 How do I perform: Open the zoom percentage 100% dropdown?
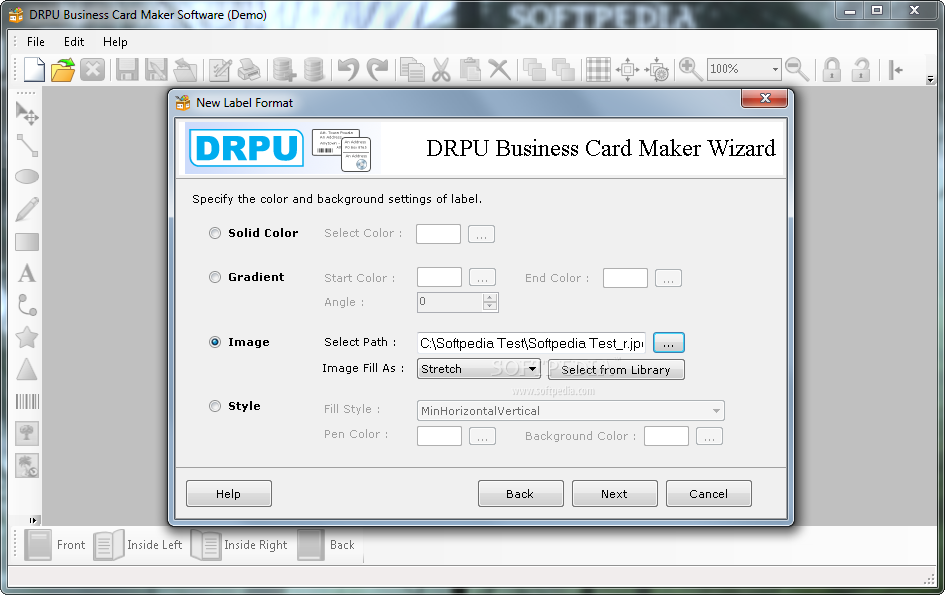[x=775, y=69]
